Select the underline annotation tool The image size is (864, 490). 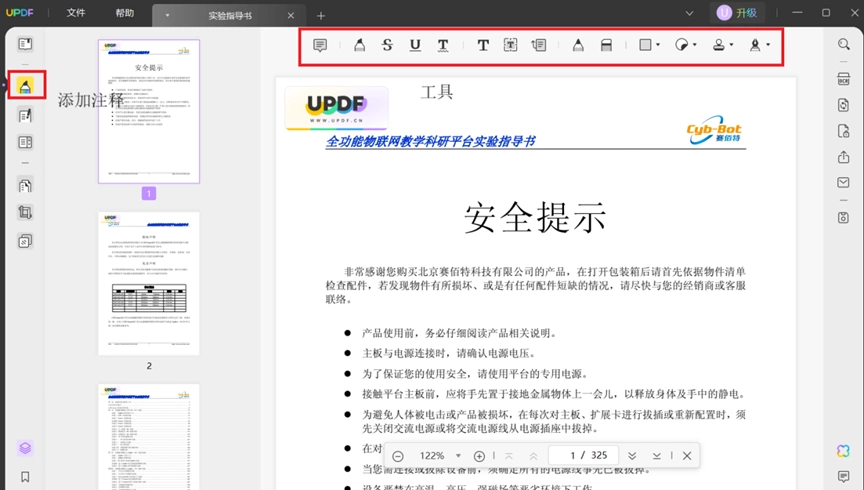pos(415,45)
